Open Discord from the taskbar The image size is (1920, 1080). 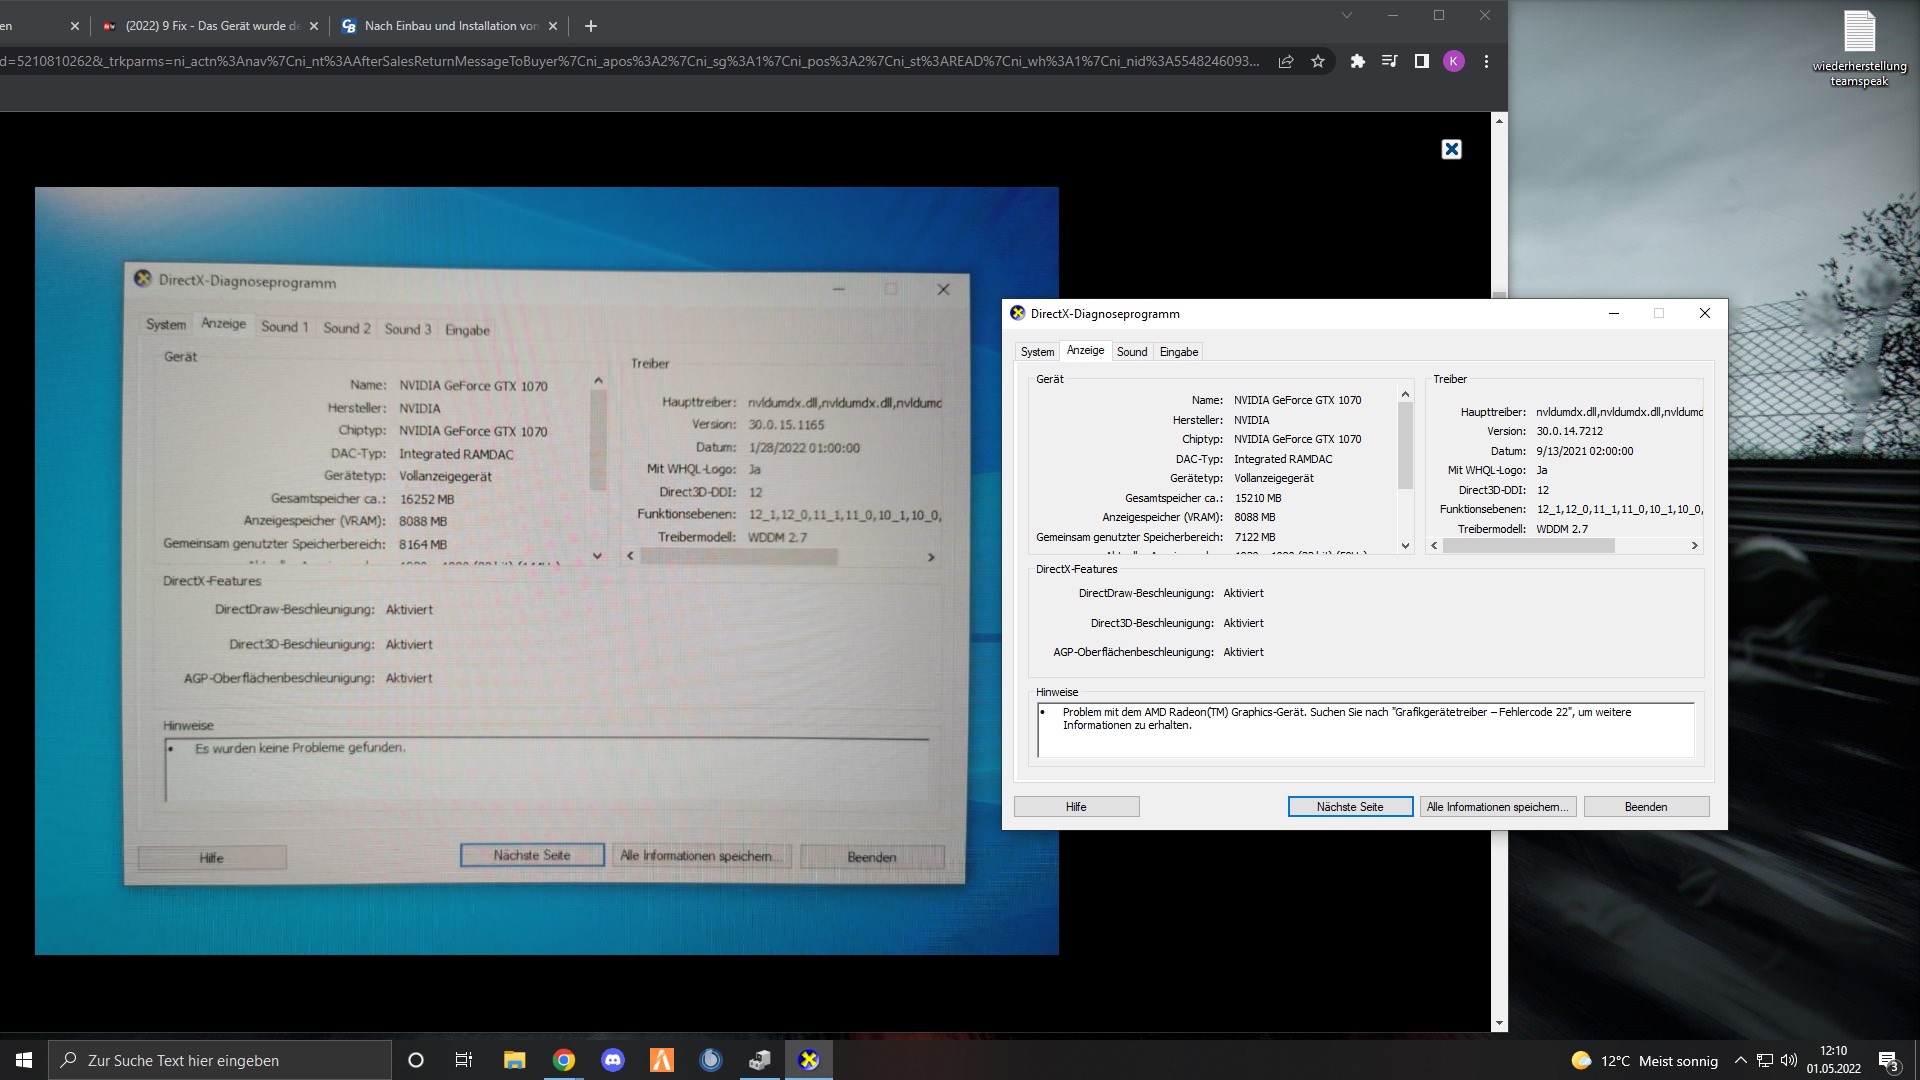pyautogui.click(x=613, y=1060)
